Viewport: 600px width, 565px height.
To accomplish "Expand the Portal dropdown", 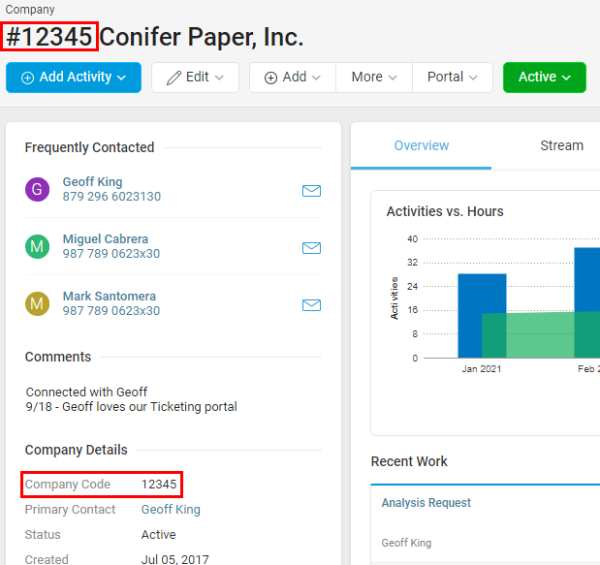I will click(453, 77).
